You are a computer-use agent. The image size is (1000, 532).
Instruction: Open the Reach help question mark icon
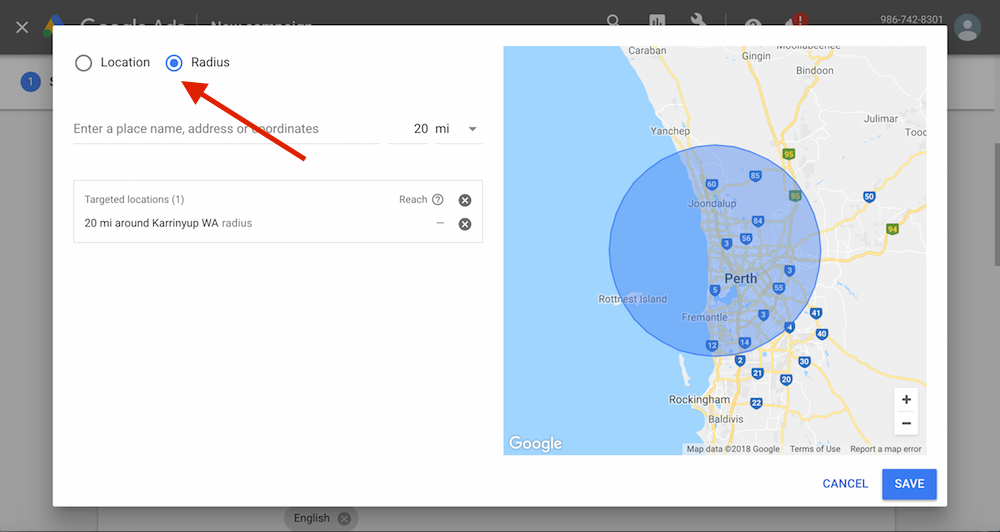click(438, 200)
